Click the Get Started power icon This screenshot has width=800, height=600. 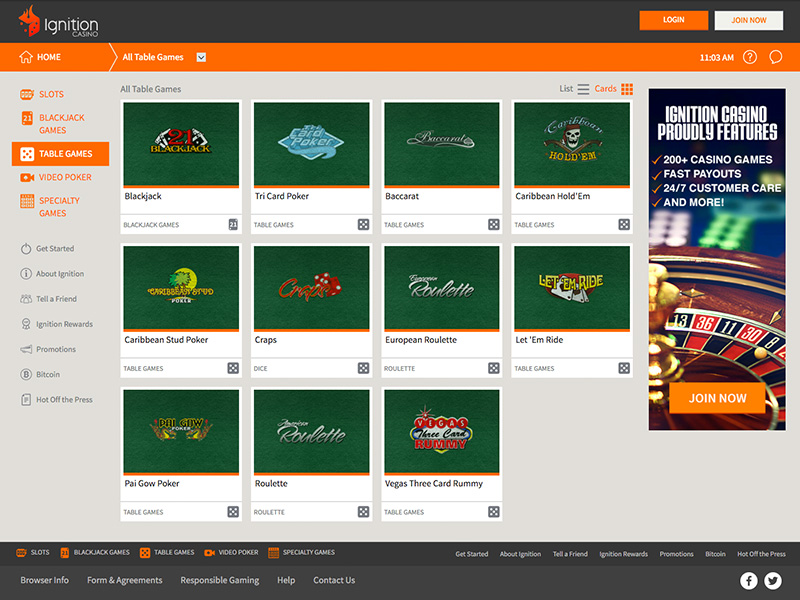coord(26,248)
